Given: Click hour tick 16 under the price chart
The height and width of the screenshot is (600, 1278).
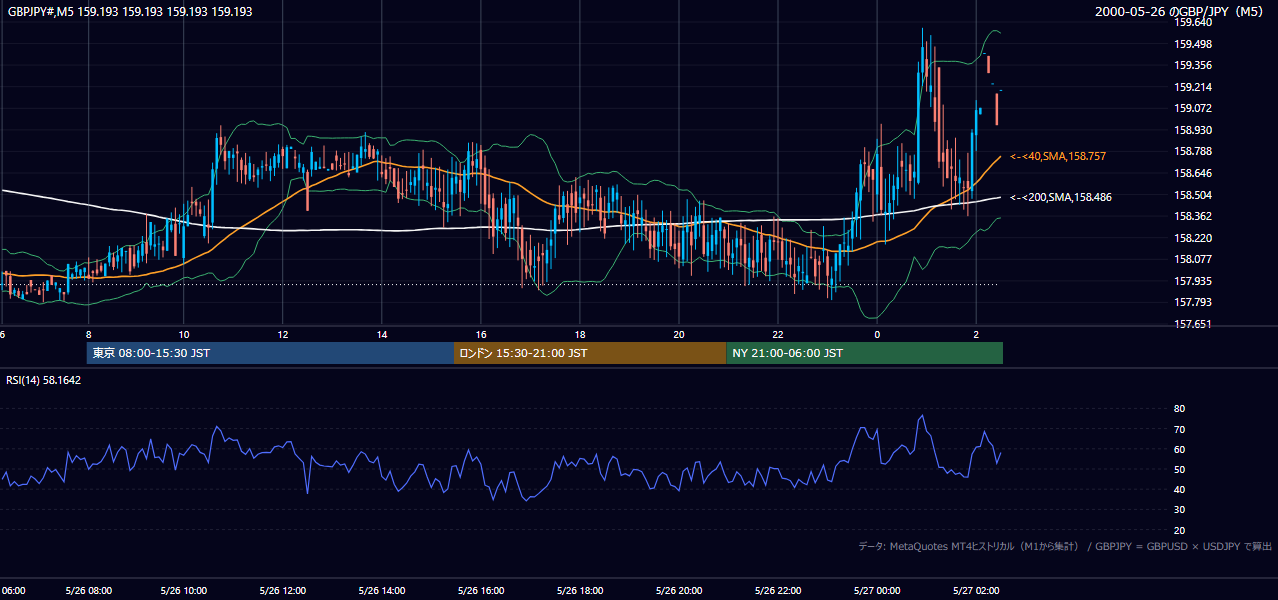Looking at the screenshot, I should 481,334.
